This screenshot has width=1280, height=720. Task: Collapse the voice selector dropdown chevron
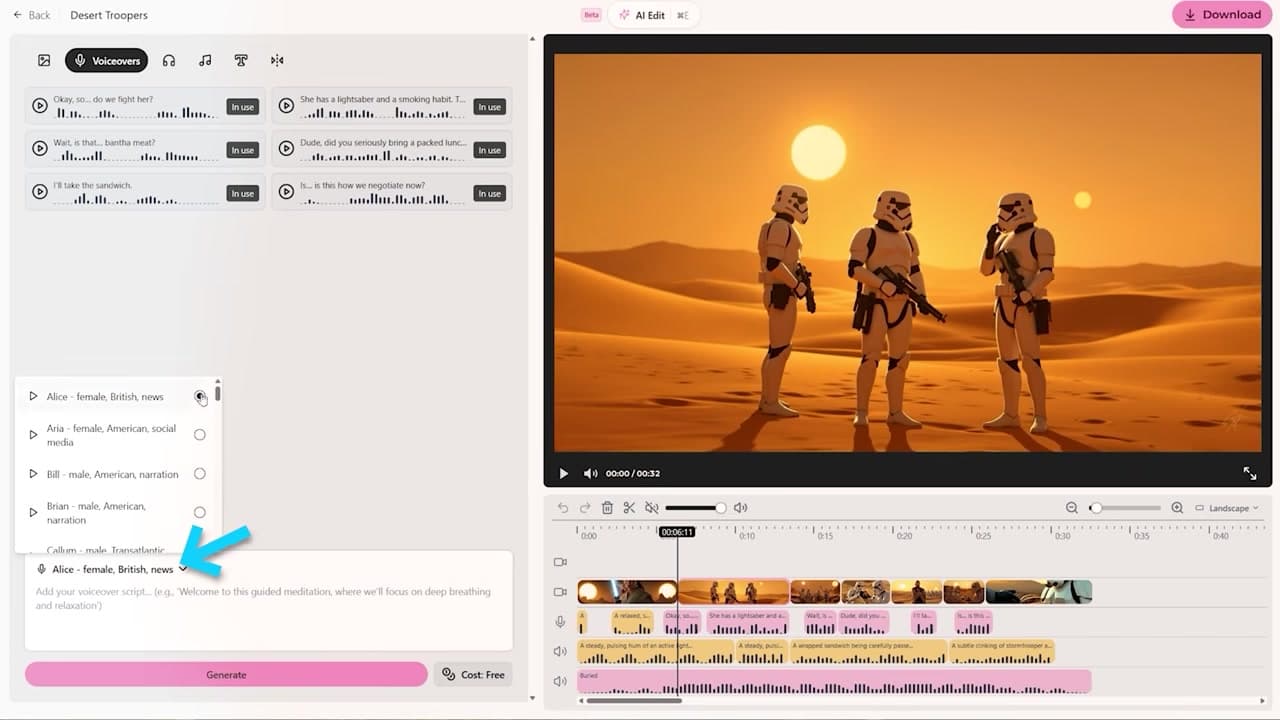click(183, 569)
